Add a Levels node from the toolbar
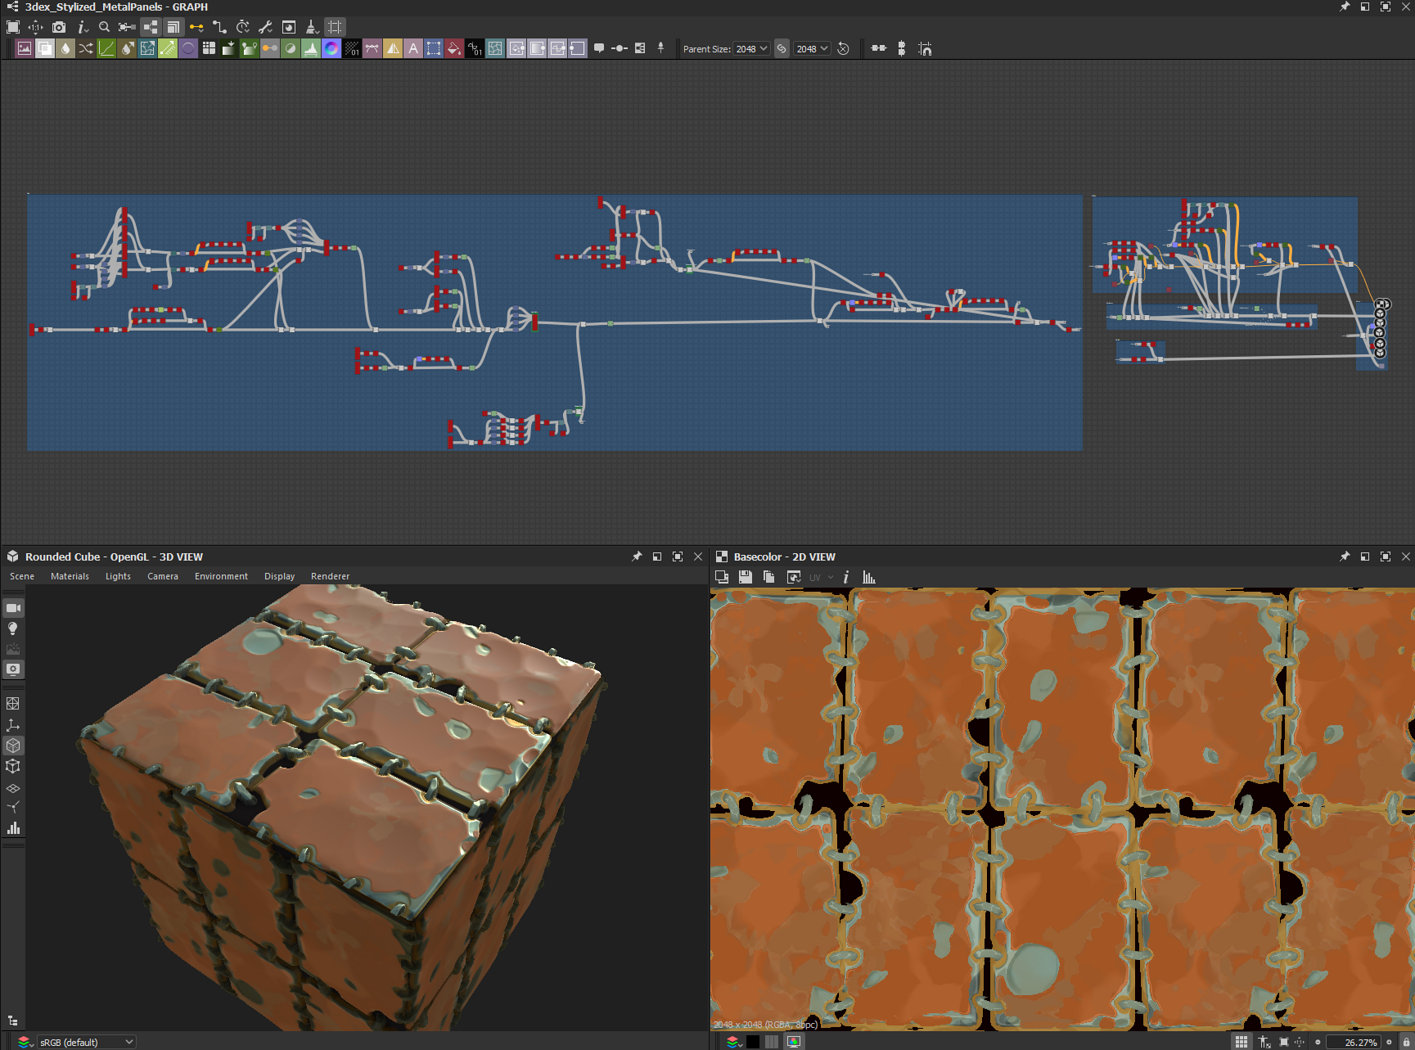 311,48
